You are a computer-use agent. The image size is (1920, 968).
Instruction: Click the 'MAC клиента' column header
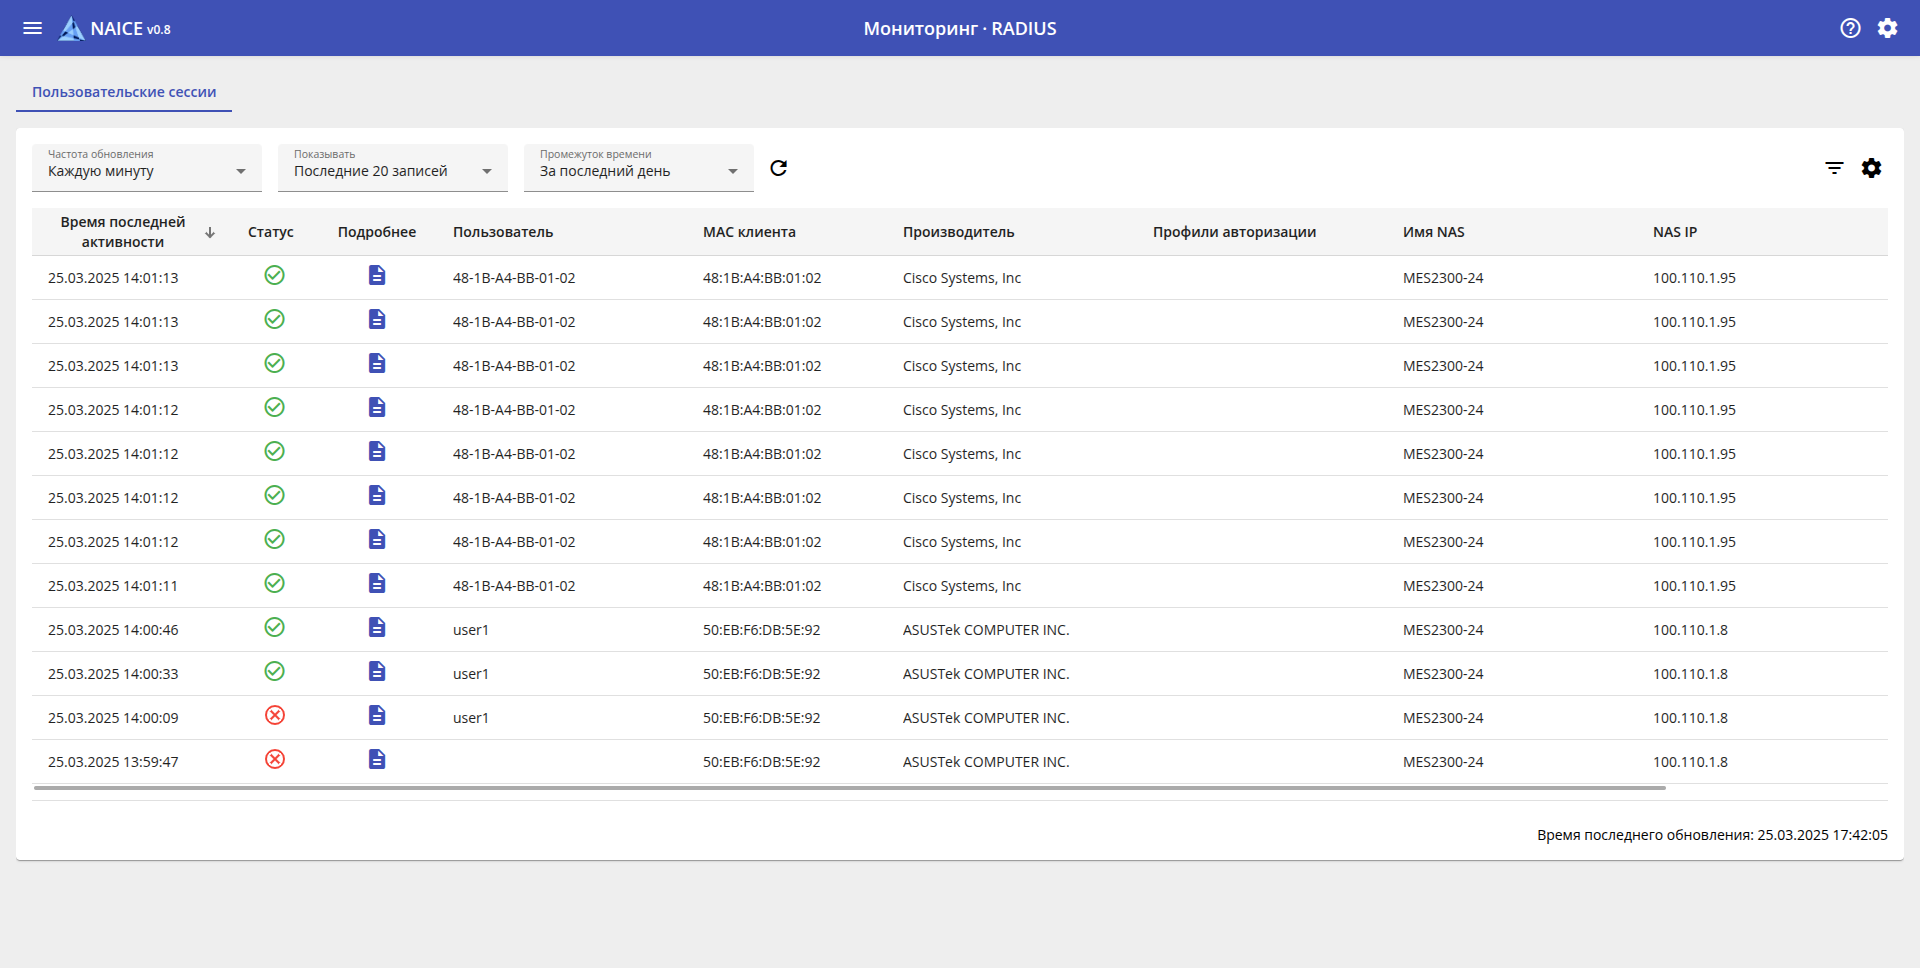click(x=749, y=232)
